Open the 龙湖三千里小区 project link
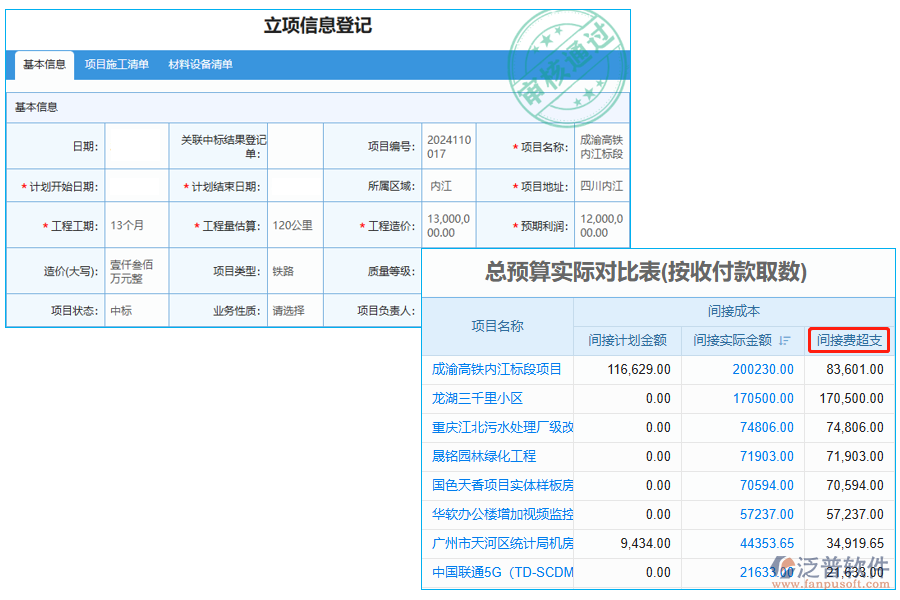Screen dimensions: 900x600 tap(477, 398)
